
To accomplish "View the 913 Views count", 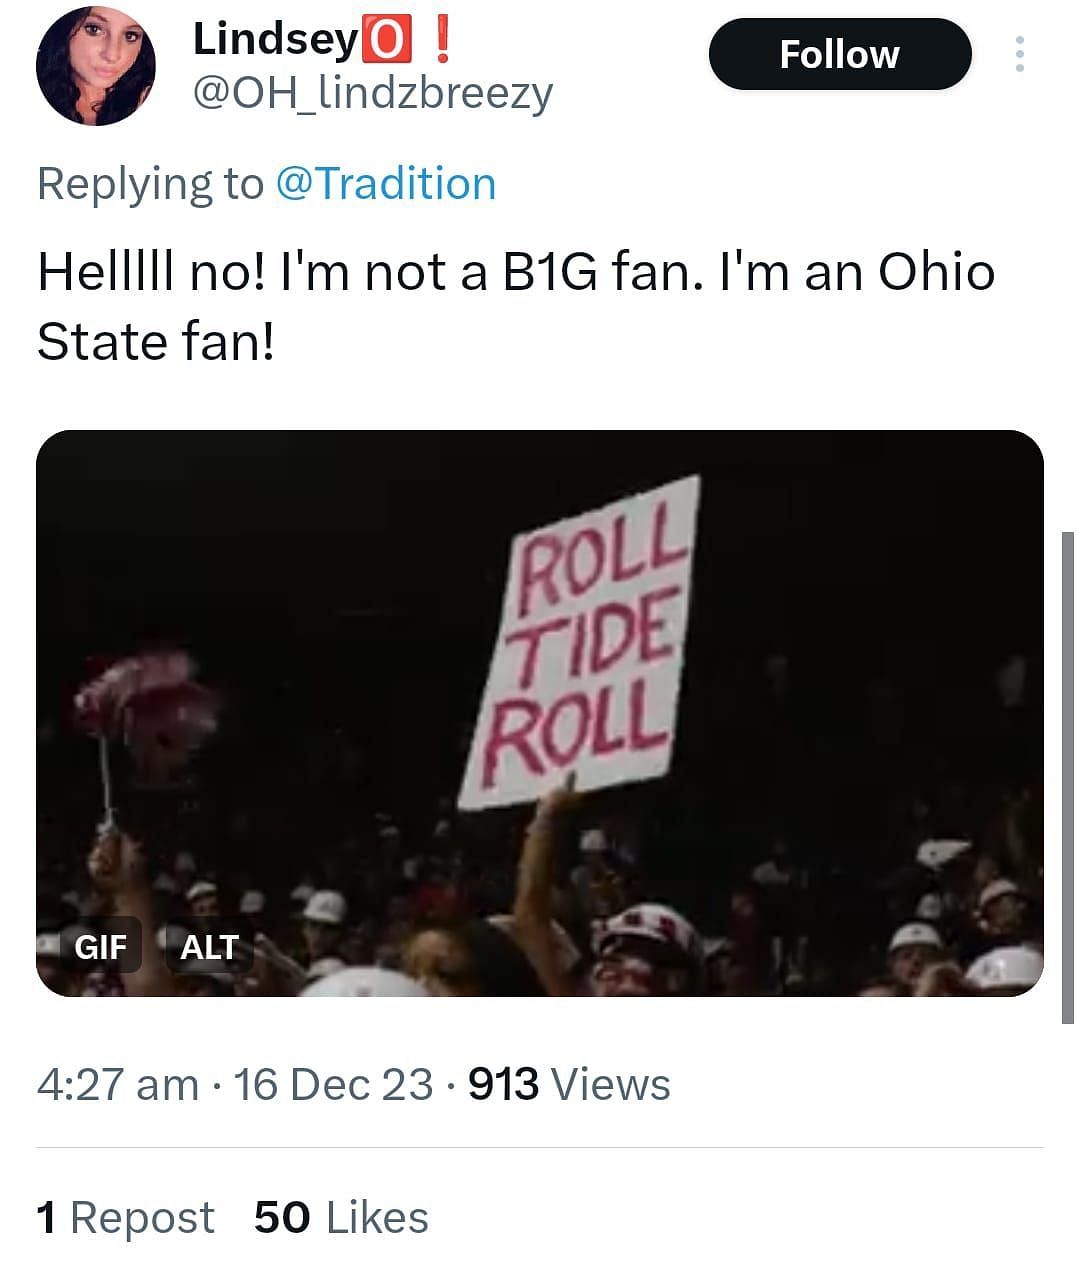I will 569,1084.
